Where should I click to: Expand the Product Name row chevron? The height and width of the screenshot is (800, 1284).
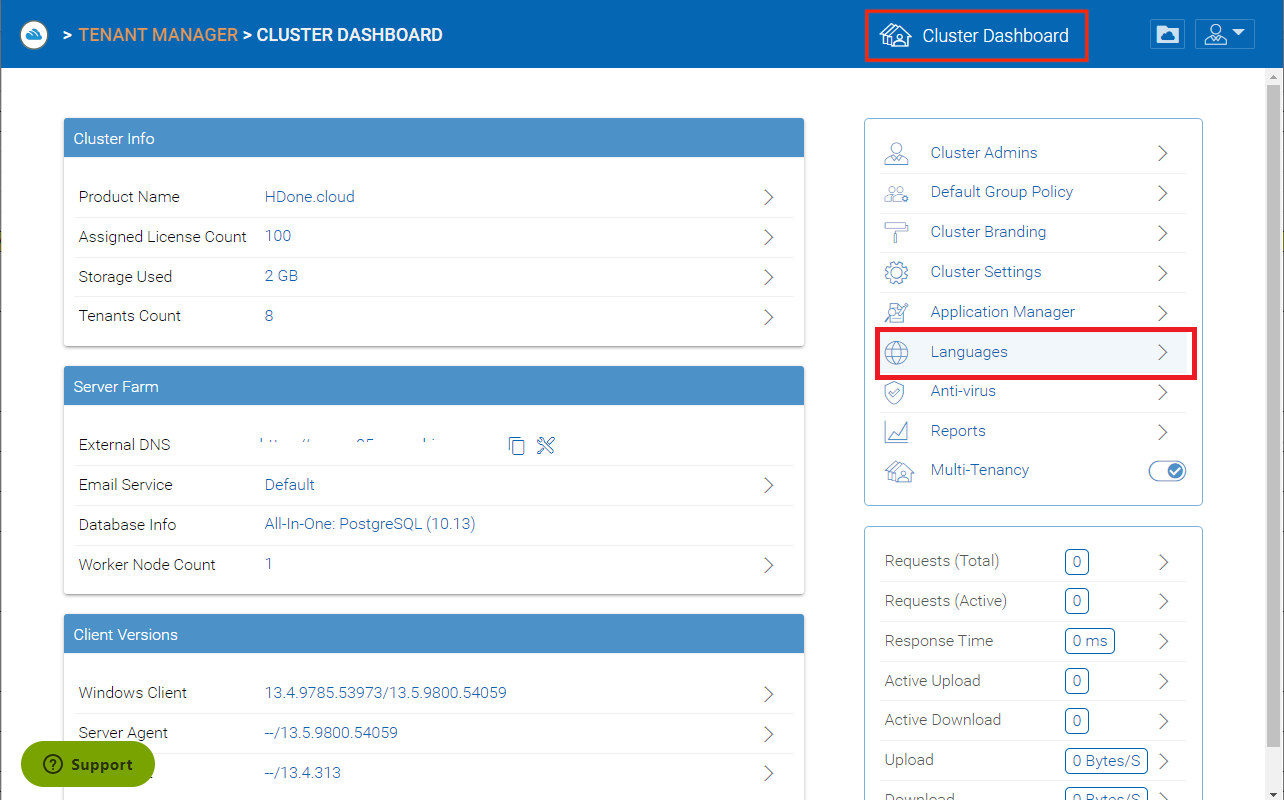769,197
